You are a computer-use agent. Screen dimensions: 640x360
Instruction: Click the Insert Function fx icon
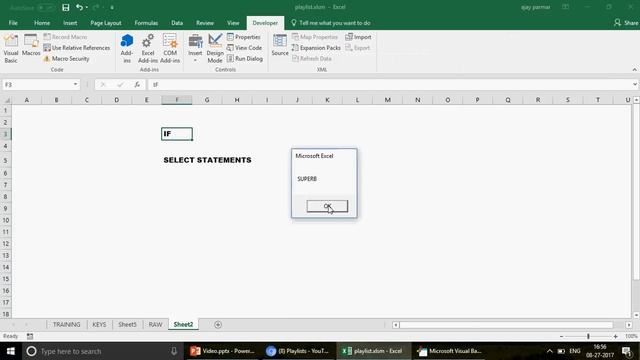[x=137, y=84]
